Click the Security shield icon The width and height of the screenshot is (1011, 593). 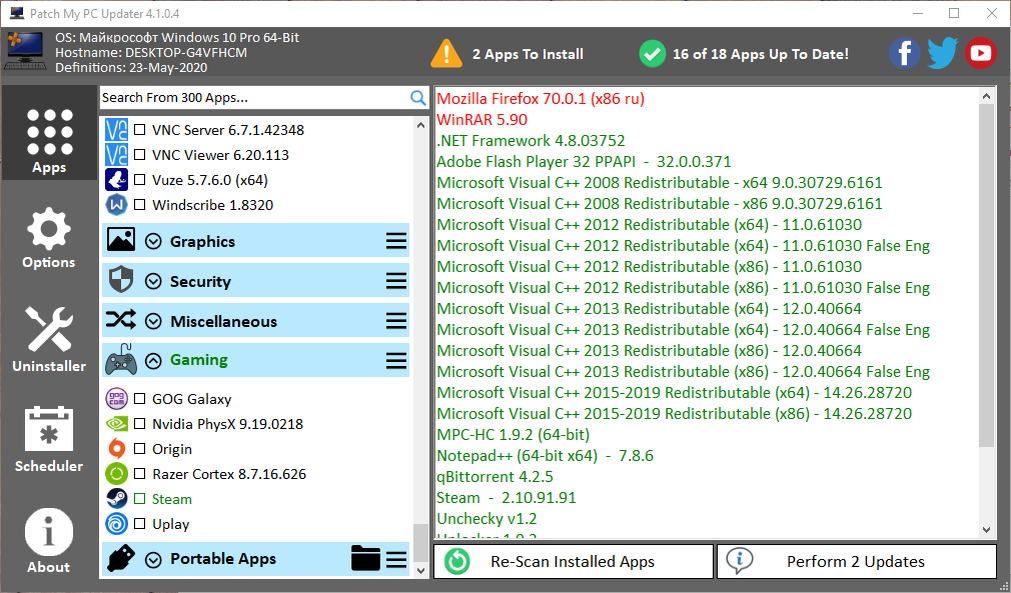[x=121, y=280]
